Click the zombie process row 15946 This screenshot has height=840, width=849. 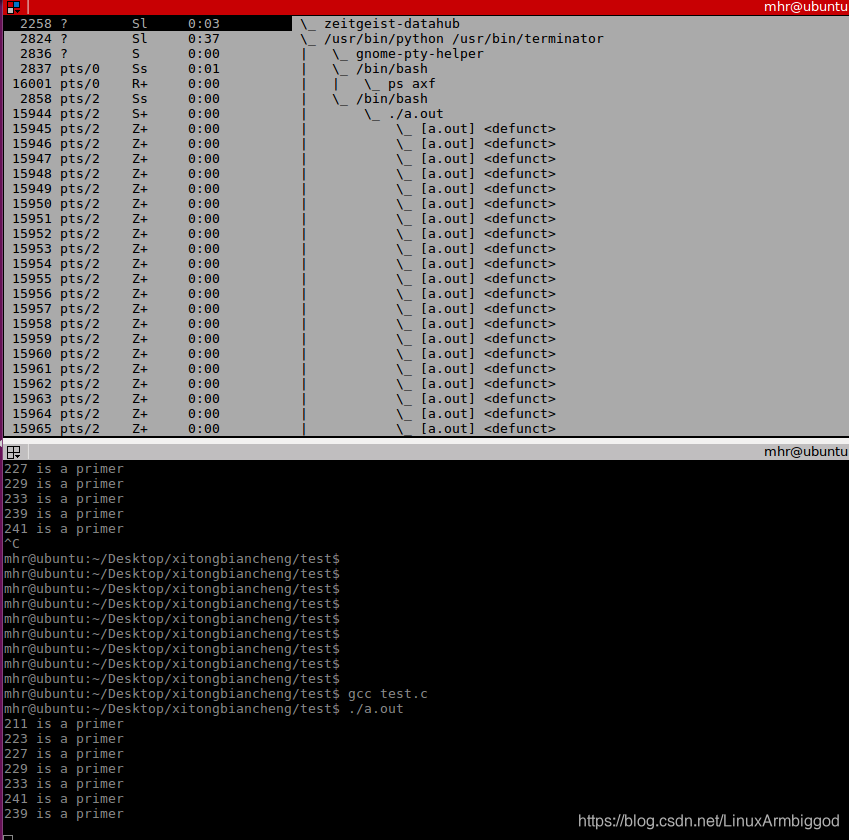click(284, 144)
